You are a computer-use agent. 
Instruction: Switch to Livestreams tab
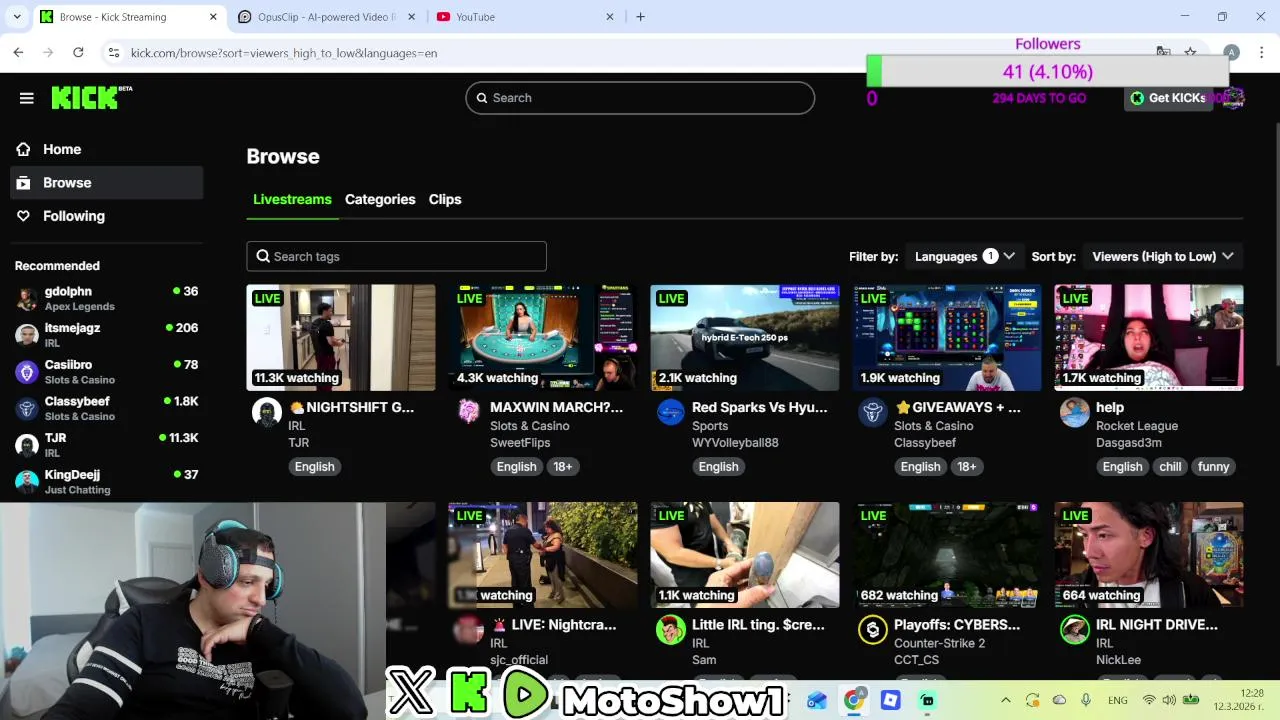292,199
